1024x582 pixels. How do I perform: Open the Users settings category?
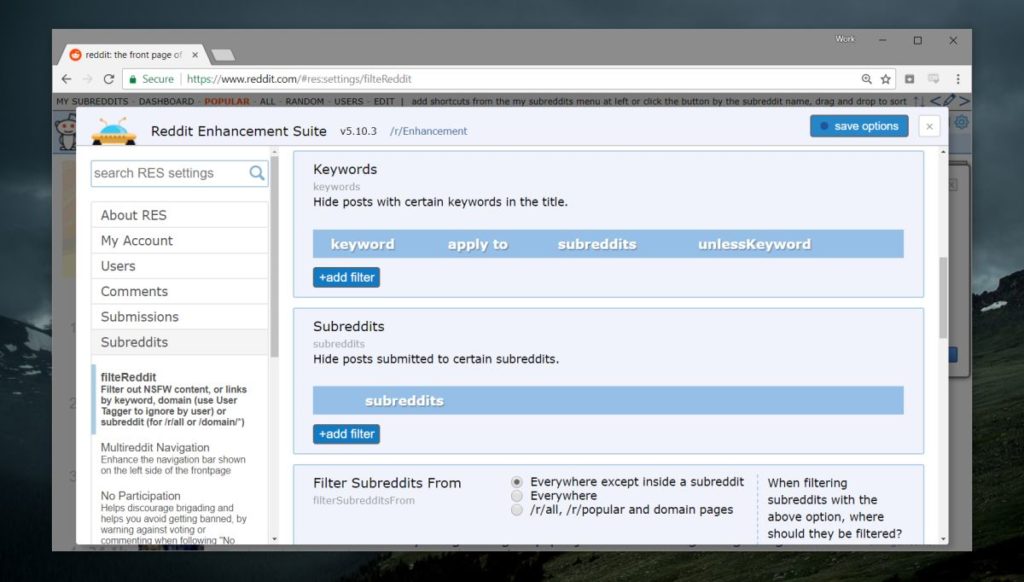180,266
